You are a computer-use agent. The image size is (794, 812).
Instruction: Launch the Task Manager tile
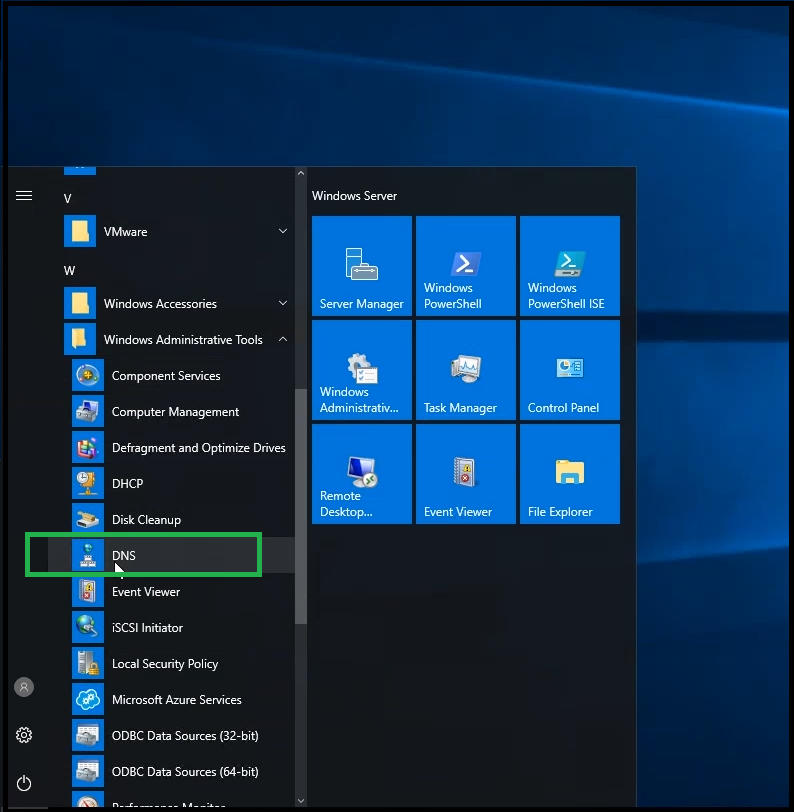pos(466,370)
